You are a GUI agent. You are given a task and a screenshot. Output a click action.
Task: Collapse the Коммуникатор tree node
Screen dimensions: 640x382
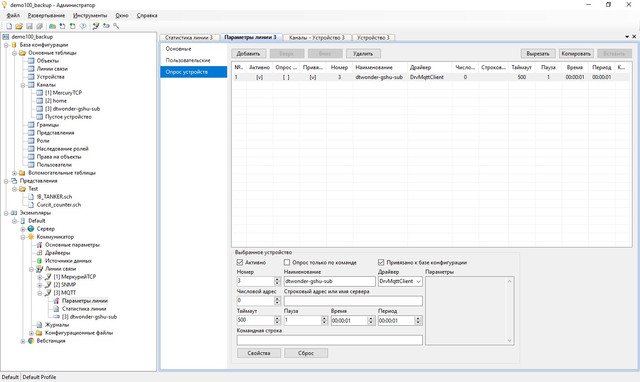(23, 237)
